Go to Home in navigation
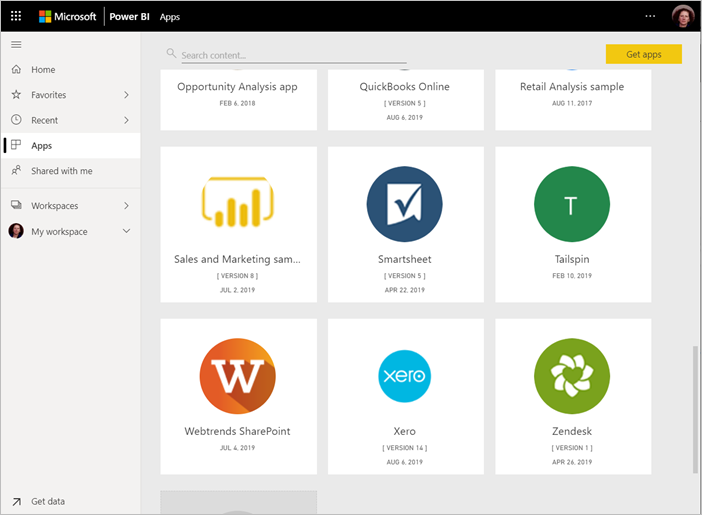702x515 pixels. point(71,69)
